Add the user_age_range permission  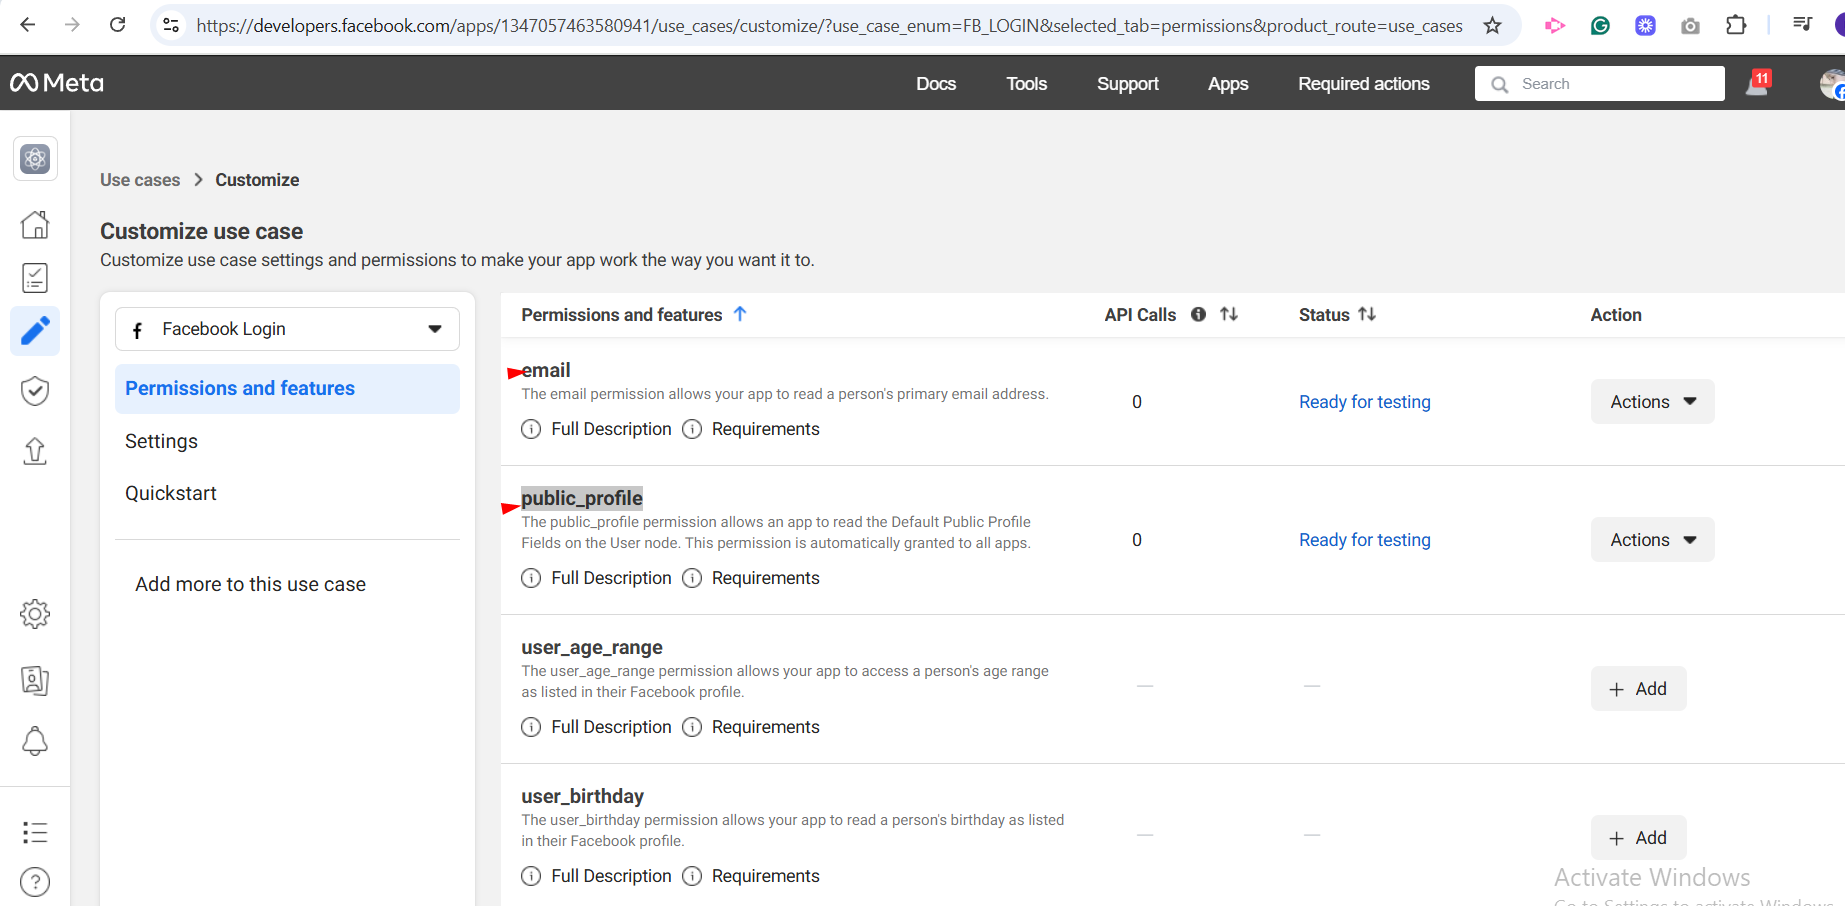coord(1638,689)
